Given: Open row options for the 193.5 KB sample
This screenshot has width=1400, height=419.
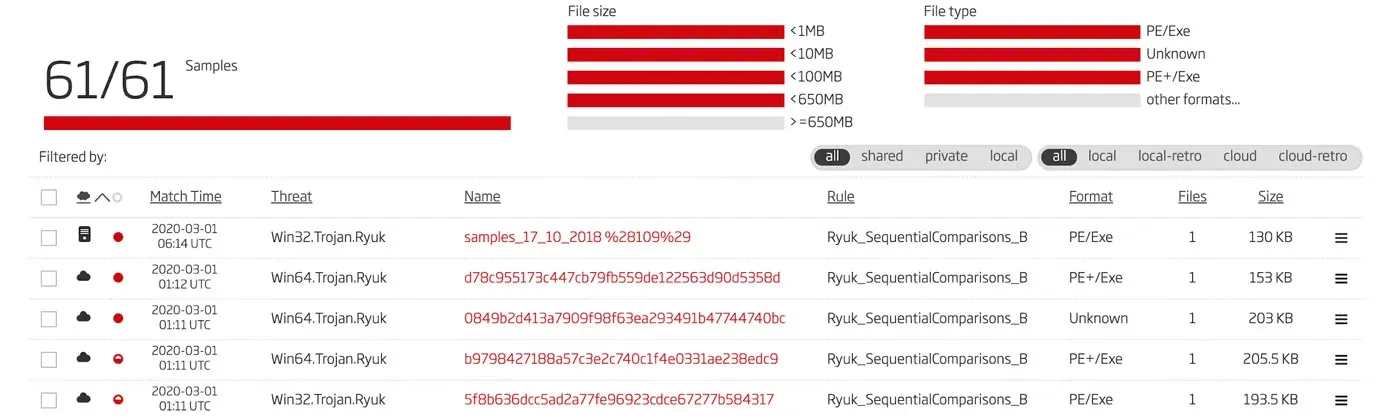Looking at the screenshot, I should 1341,400.
